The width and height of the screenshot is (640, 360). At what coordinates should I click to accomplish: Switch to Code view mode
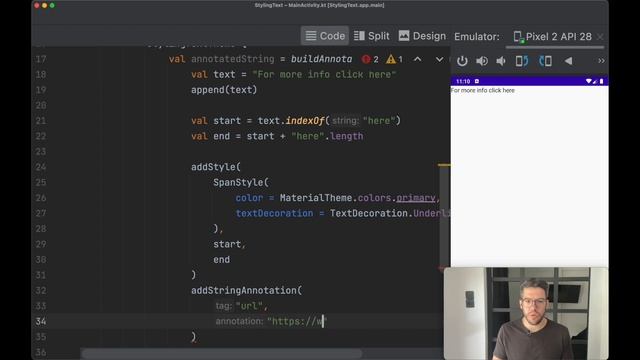(x=325, y=36)
